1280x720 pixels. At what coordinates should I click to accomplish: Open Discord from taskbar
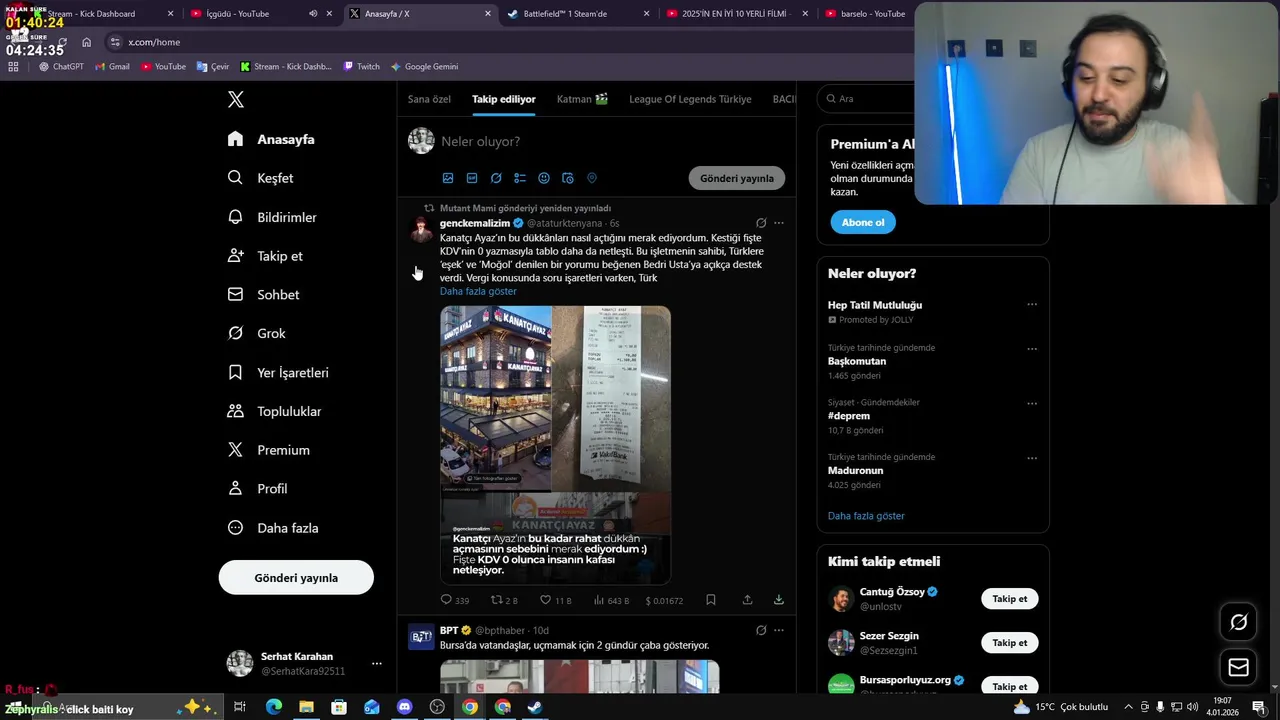404,707
